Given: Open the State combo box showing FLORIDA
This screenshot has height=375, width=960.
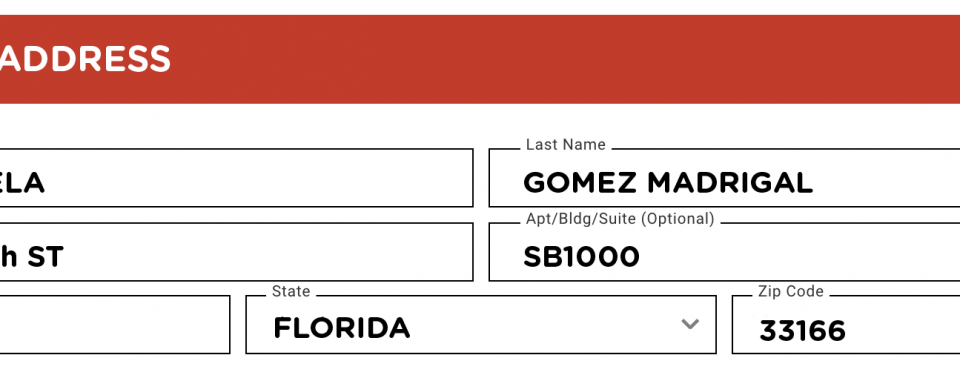Looking at the screenshot, I should coord(481,325).
